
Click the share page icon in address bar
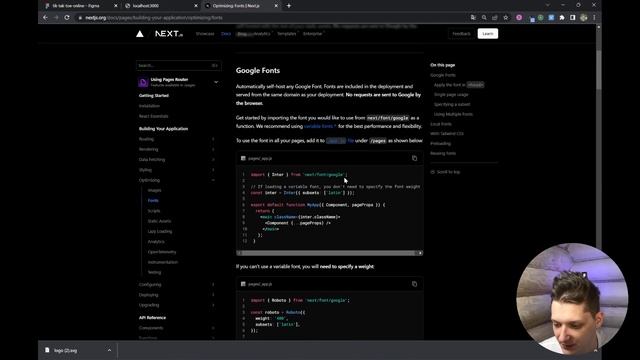pos(495,18)
